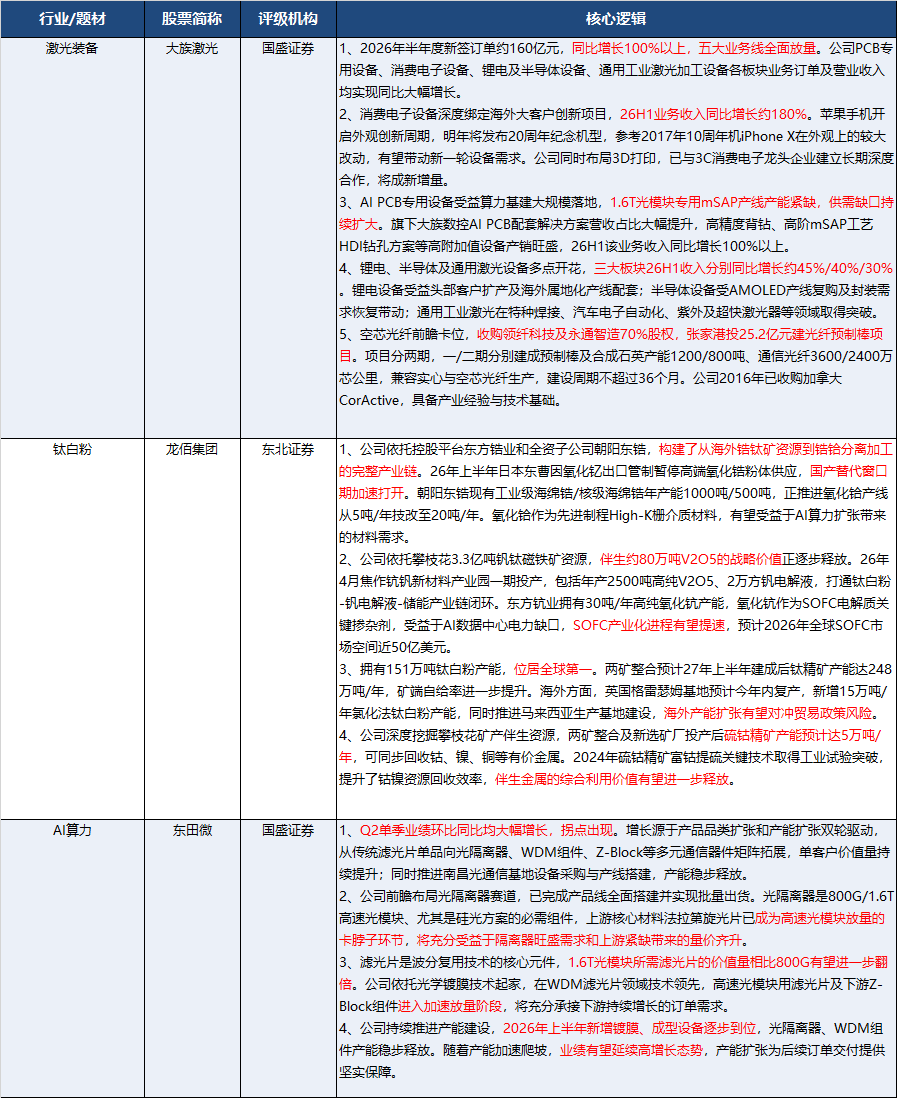Click the line starting 3、拥有151万吨钛白粉产能
Viewport: 897px width, 1098px height.
pos(616,670)
